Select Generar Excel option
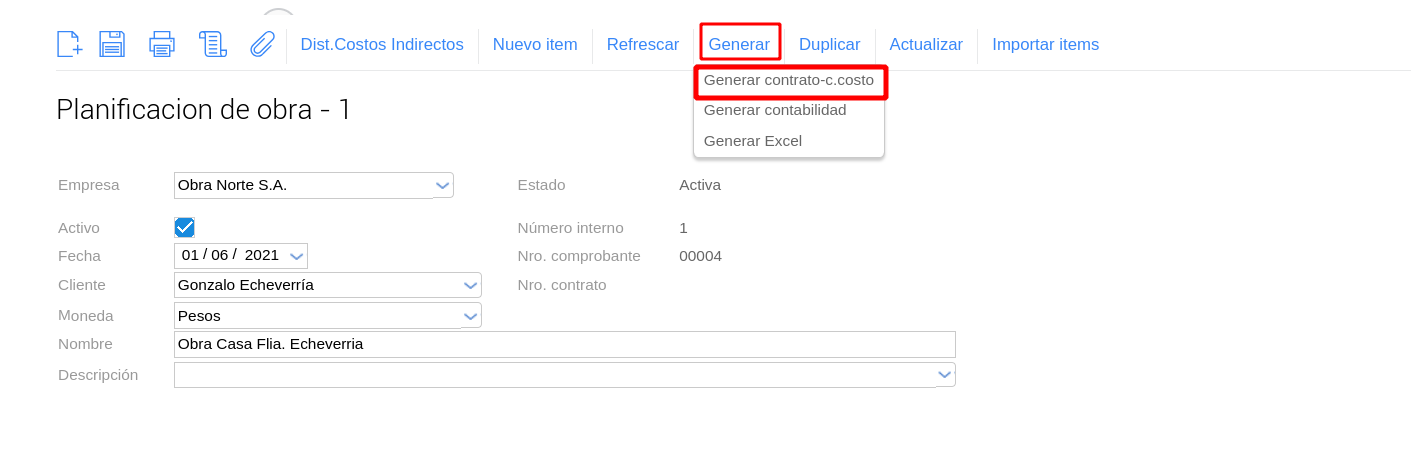This screenshot has height=451, width=1411. pos(753,141)
